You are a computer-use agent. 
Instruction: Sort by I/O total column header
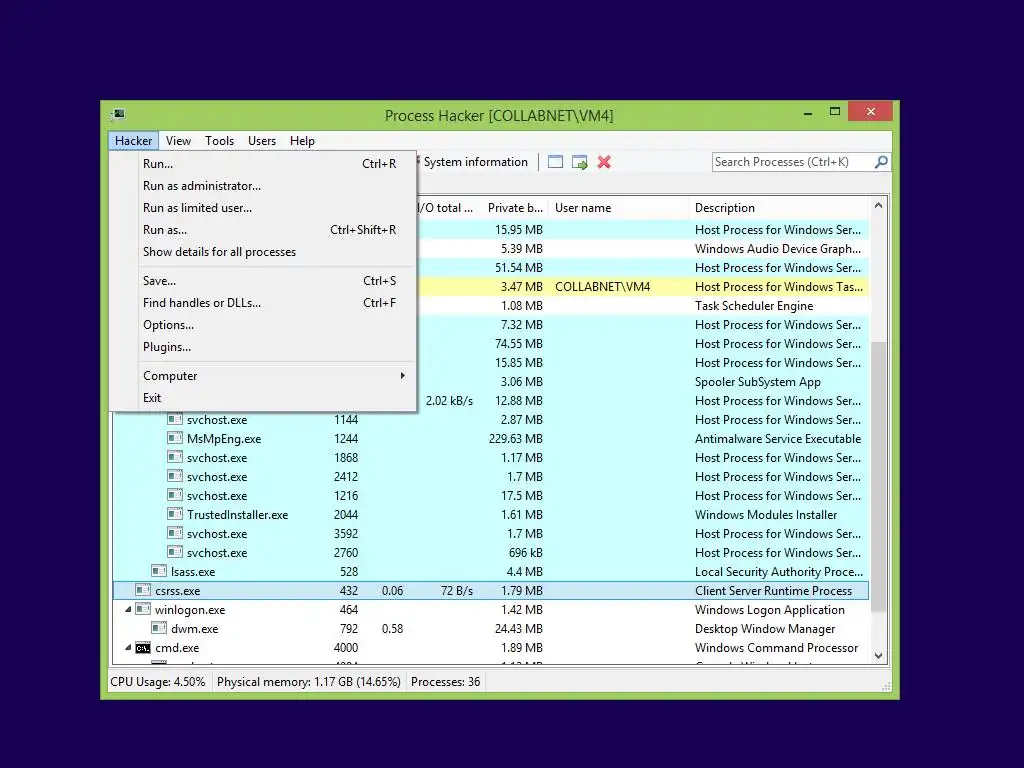coord(447,208)
